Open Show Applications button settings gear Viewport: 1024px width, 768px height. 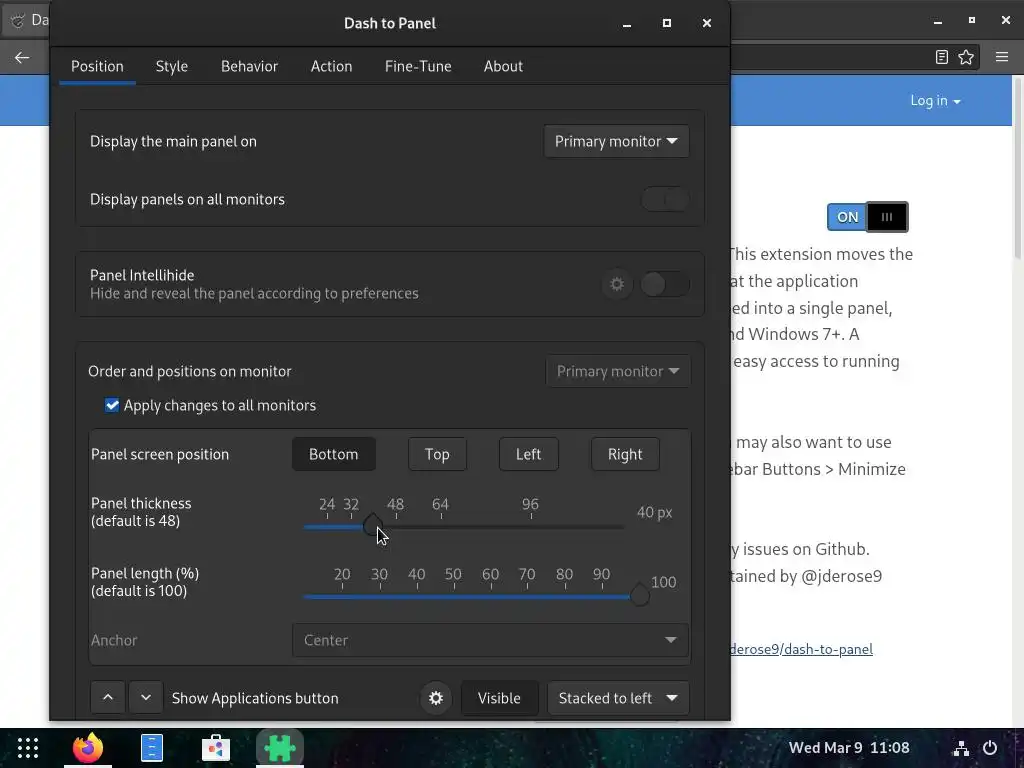436,698
